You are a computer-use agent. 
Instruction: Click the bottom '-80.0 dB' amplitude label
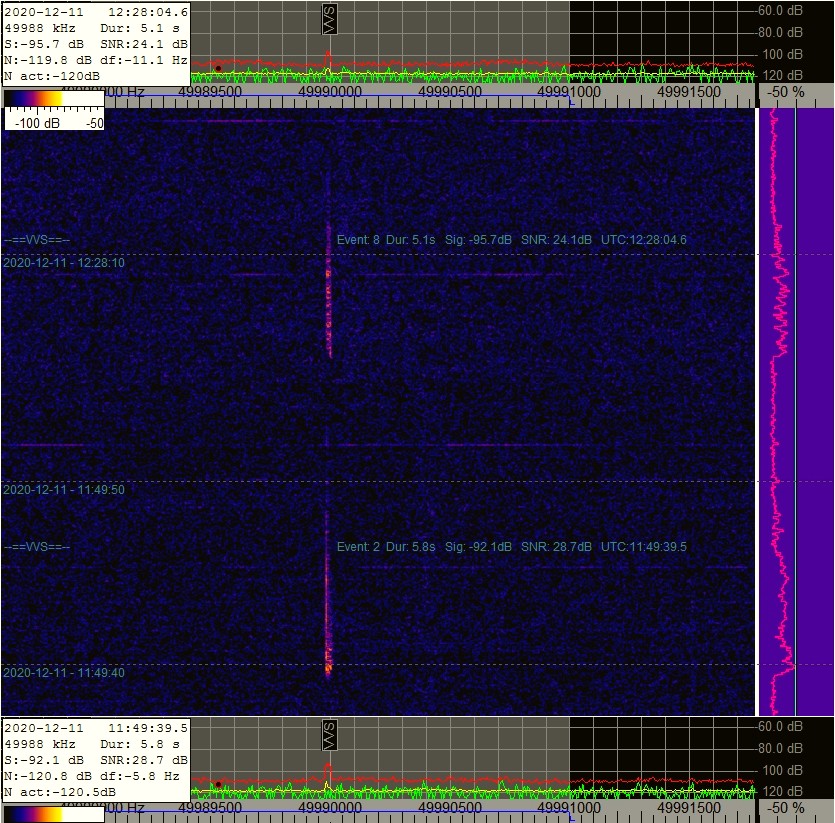(x=780, y=748)
